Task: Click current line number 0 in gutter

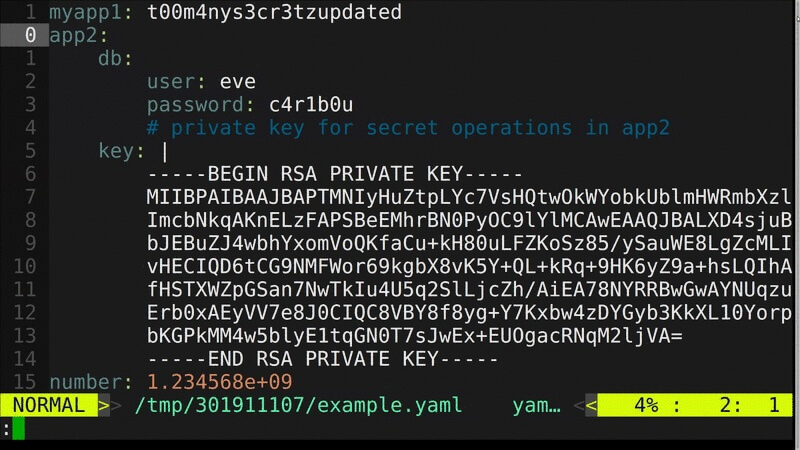Action: click(x=31, y=36)
